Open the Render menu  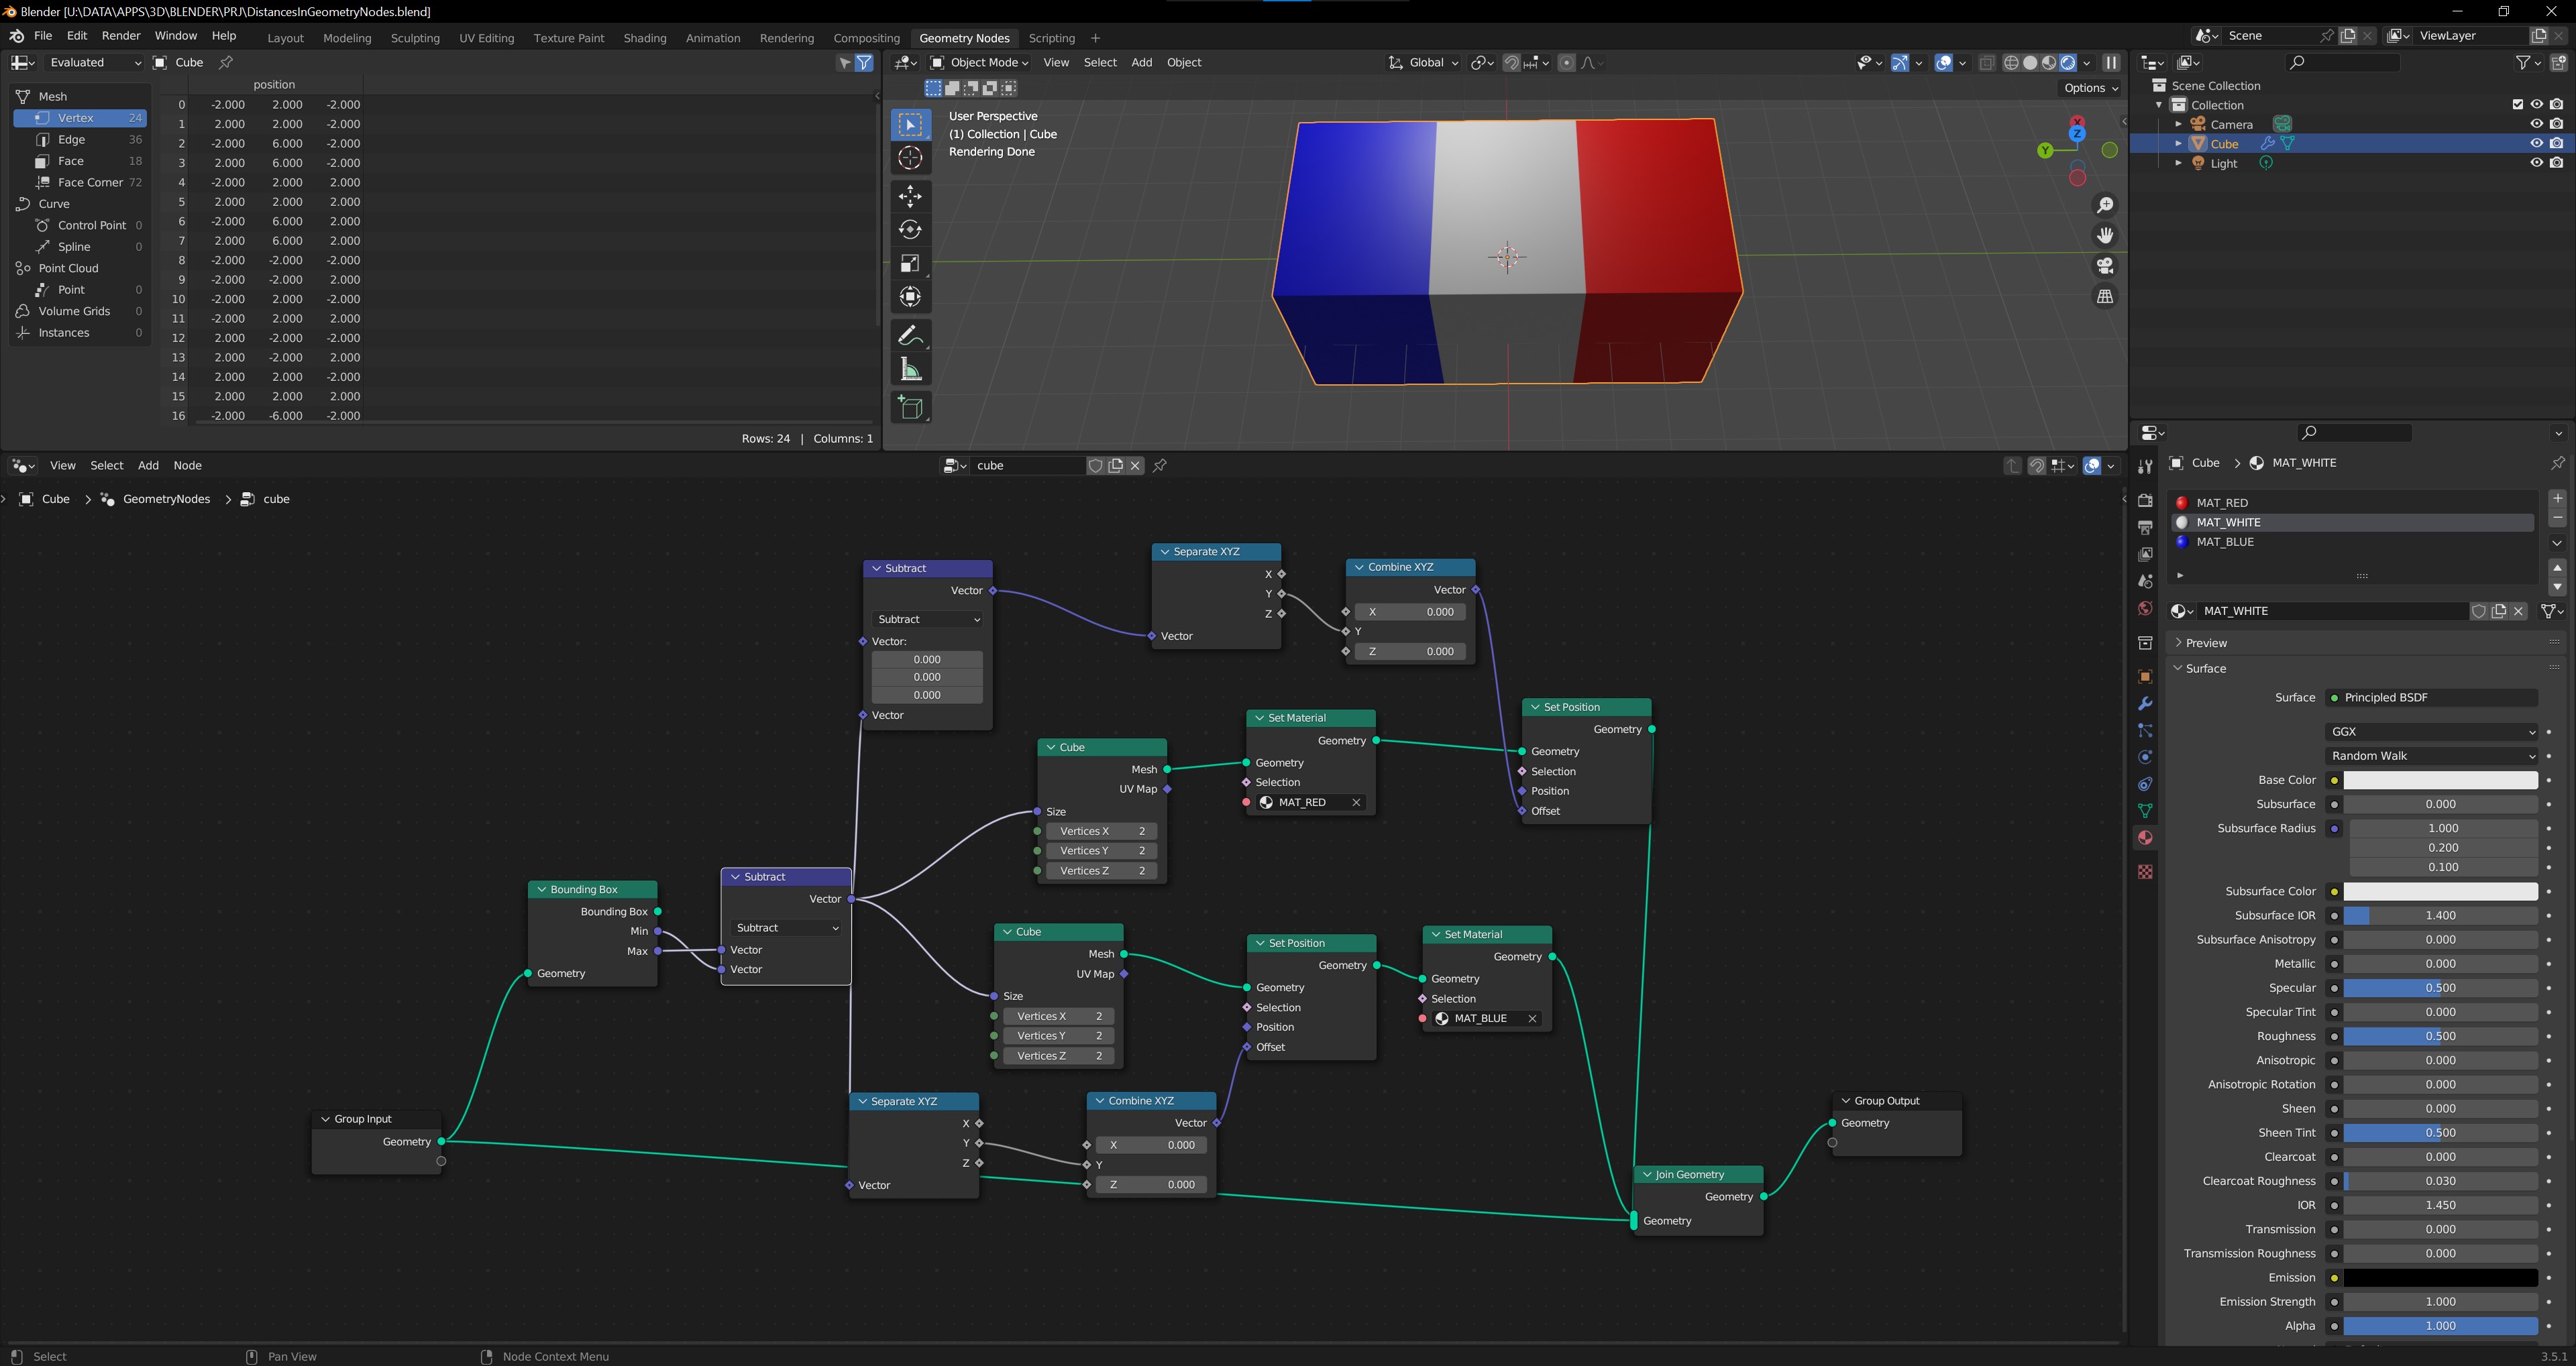click(x=121, y=36)
